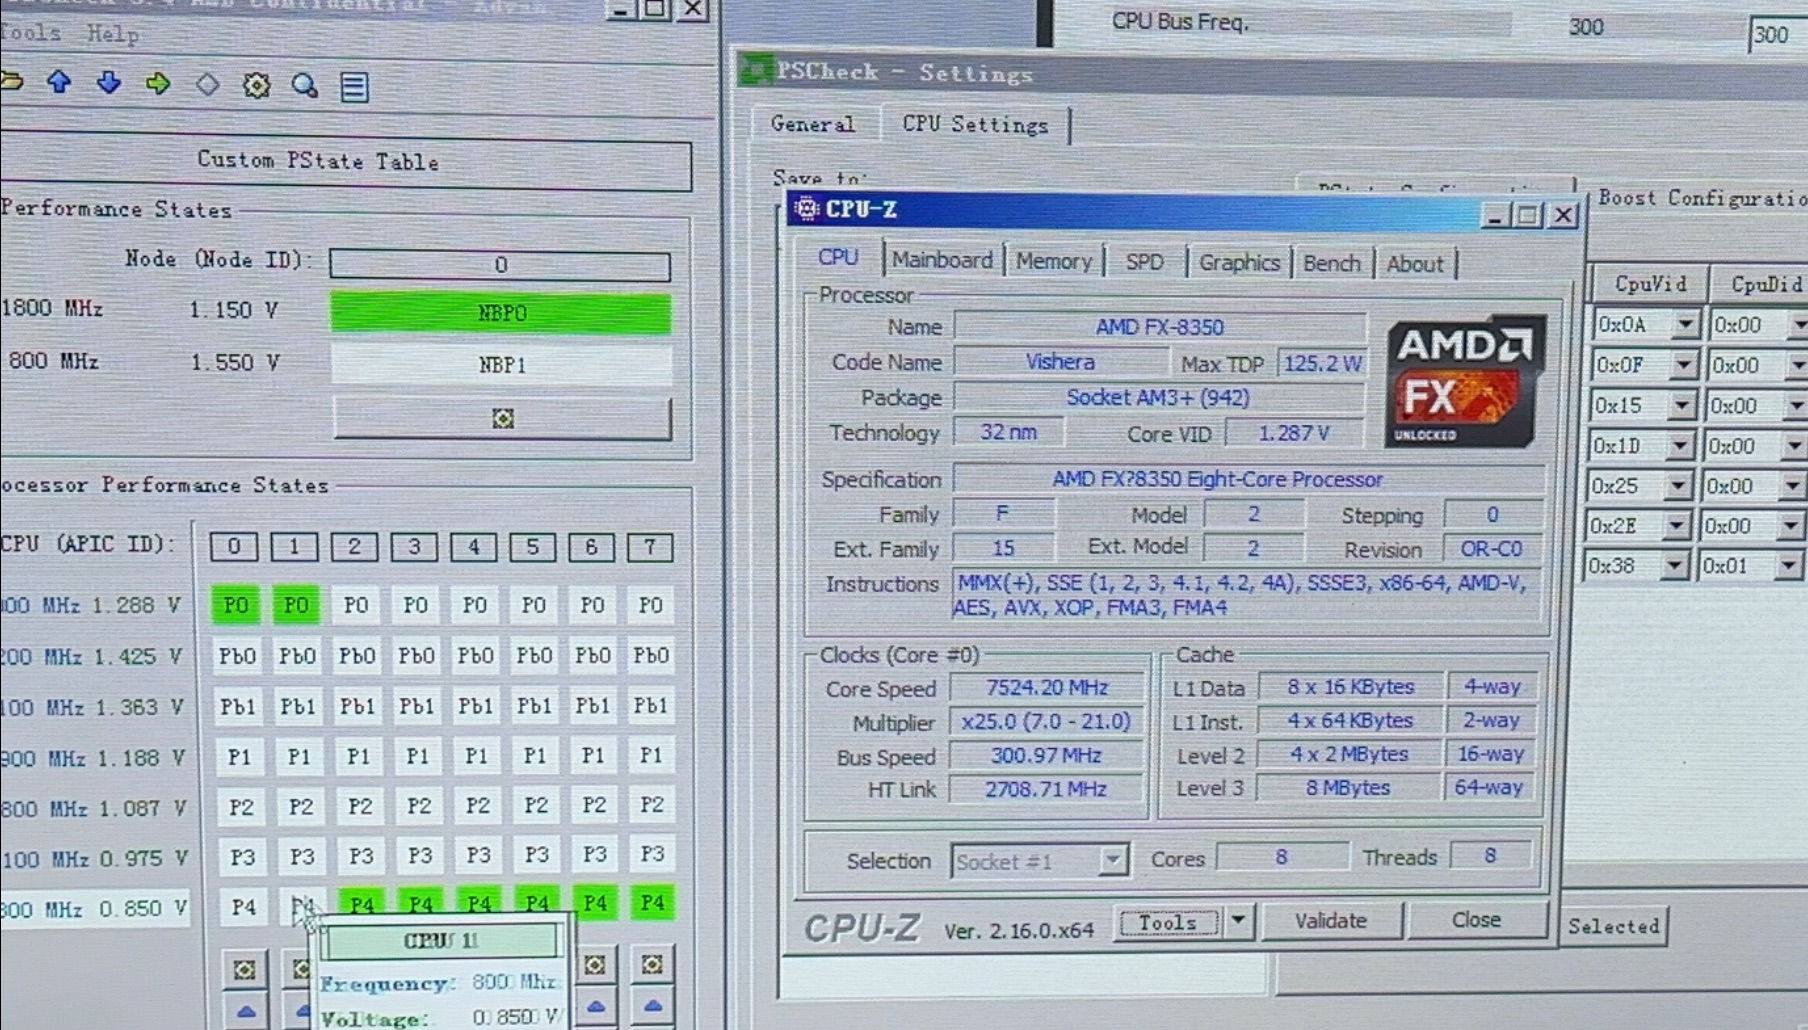Click the processor name AMD FX-8350 field
This screenshot has width=1808, height=1030.
pyautogui.click(x=1160, y=327)
